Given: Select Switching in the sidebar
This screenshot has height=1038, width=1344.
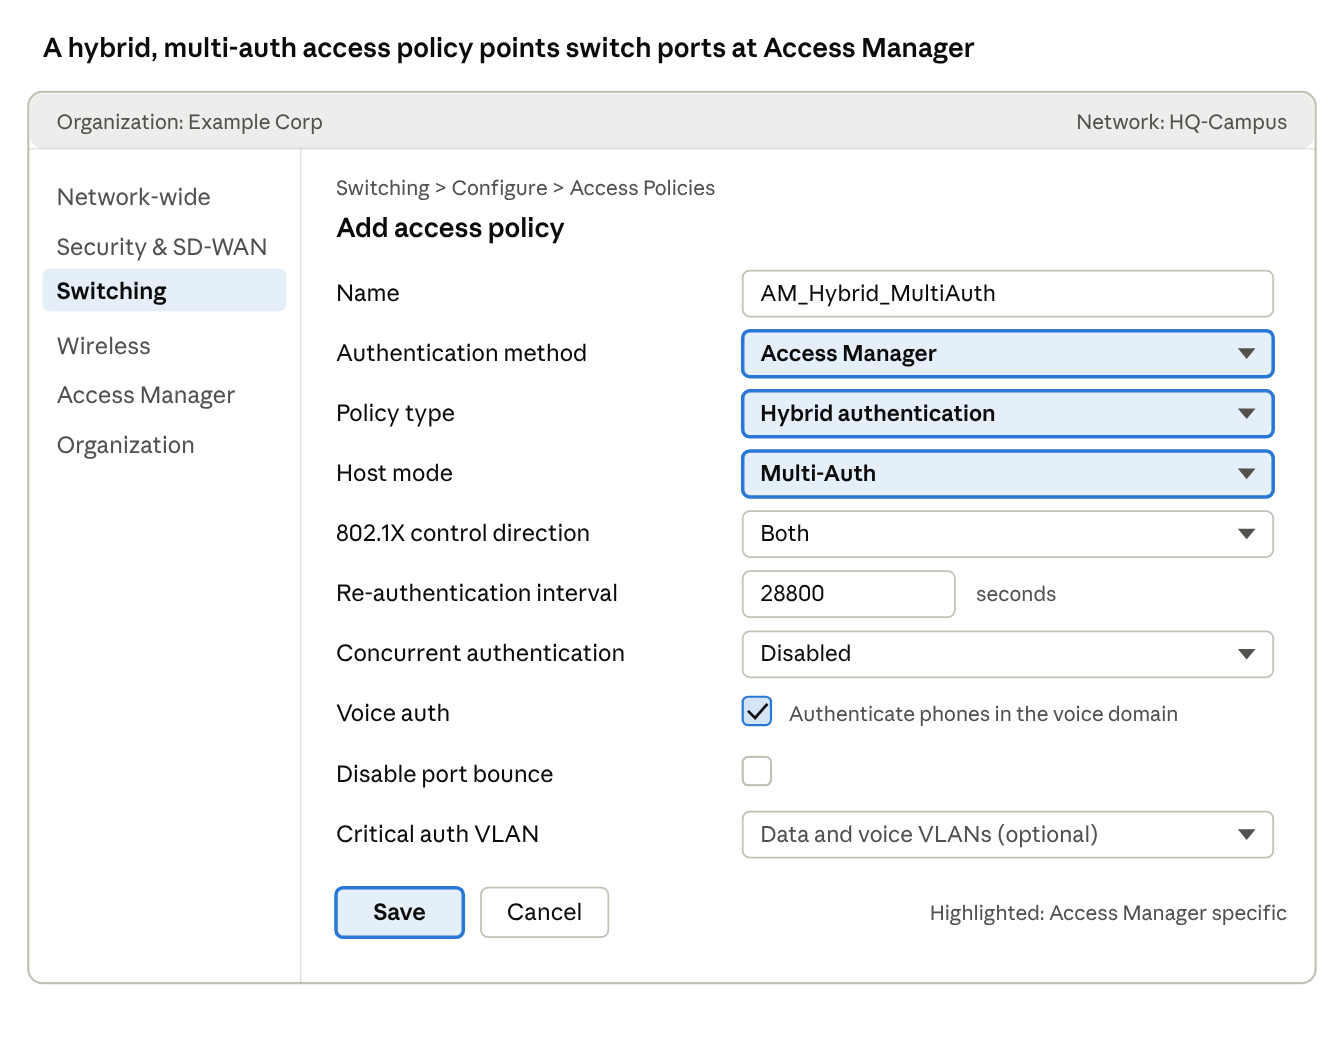Looking at the screenshot, I should 164,290.
